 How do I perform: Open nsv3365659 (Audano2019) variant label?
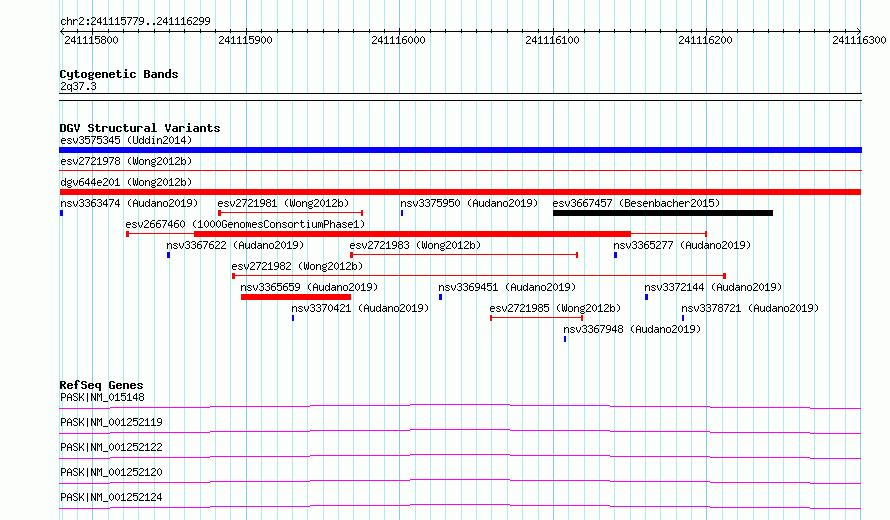[x=309, y=287]
